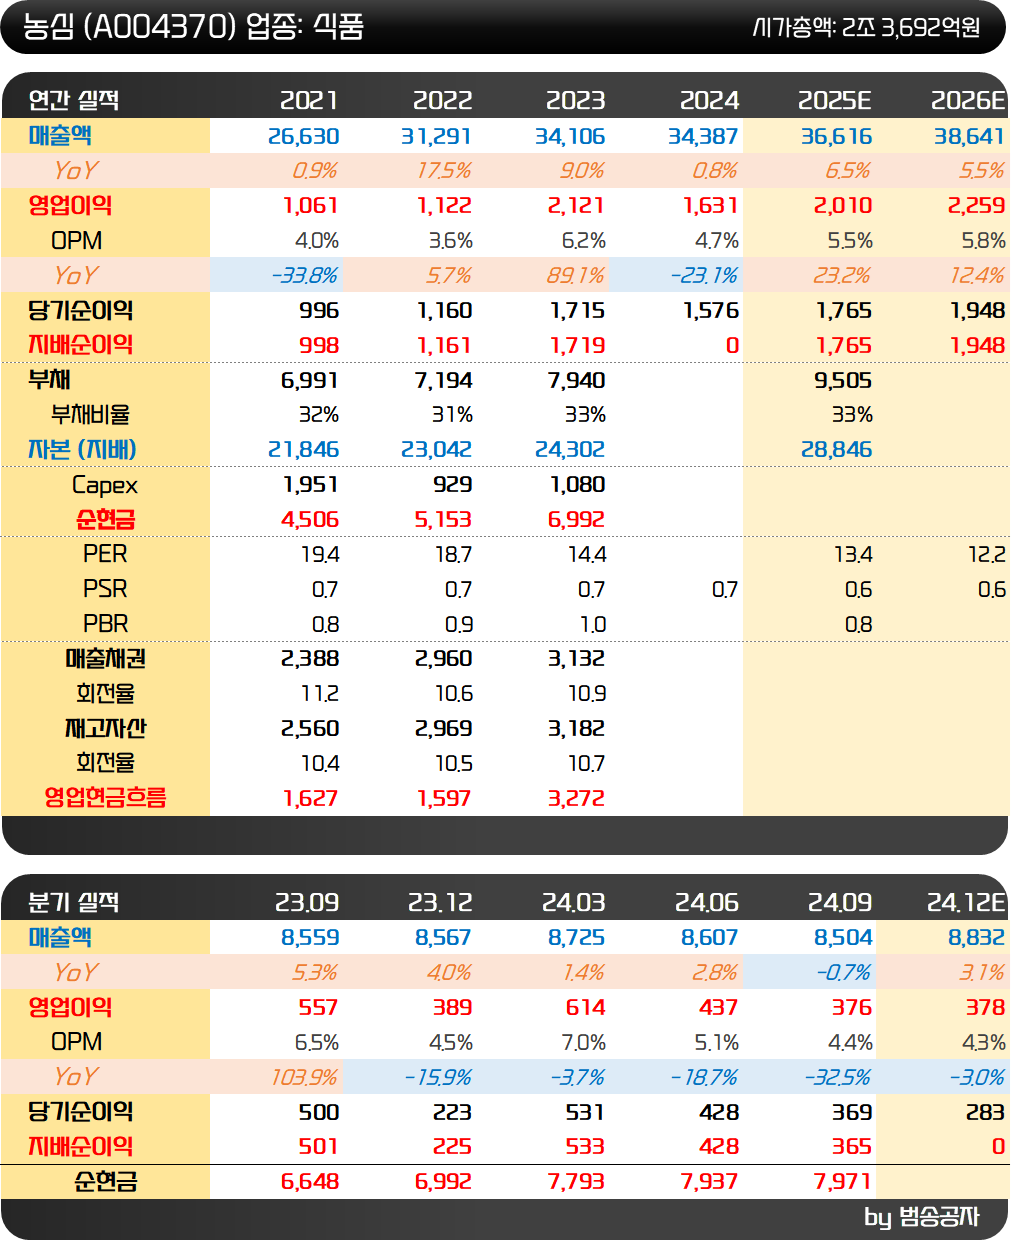Image resolution: width=1011 pixels, height=1240 pixels.
Task: Select the -23.1% YoY cell
Action: [x=703, y=275]
